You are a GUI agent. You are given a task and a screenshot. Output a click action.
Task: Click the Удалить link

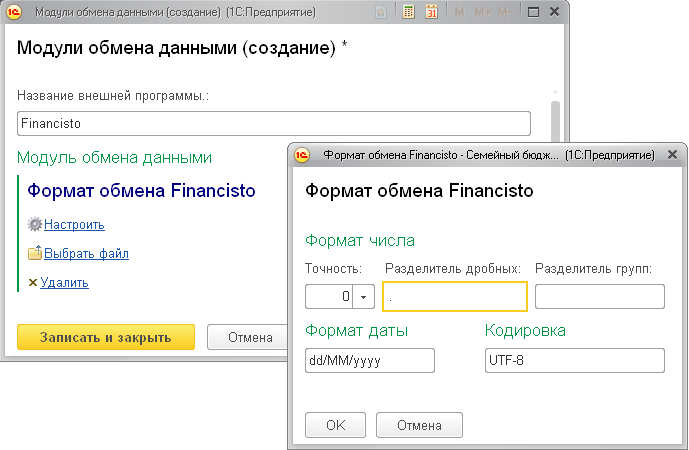coord(65,283)
